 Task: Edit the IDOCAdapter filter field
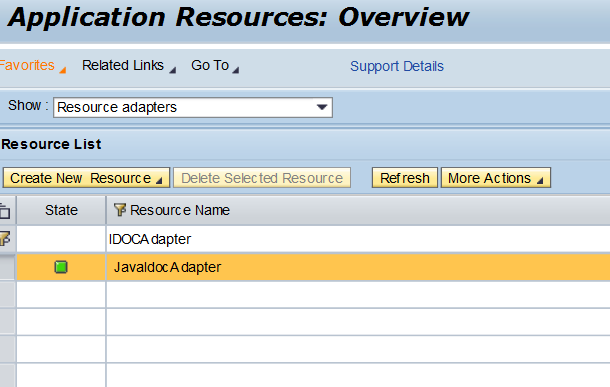[358, 239]
